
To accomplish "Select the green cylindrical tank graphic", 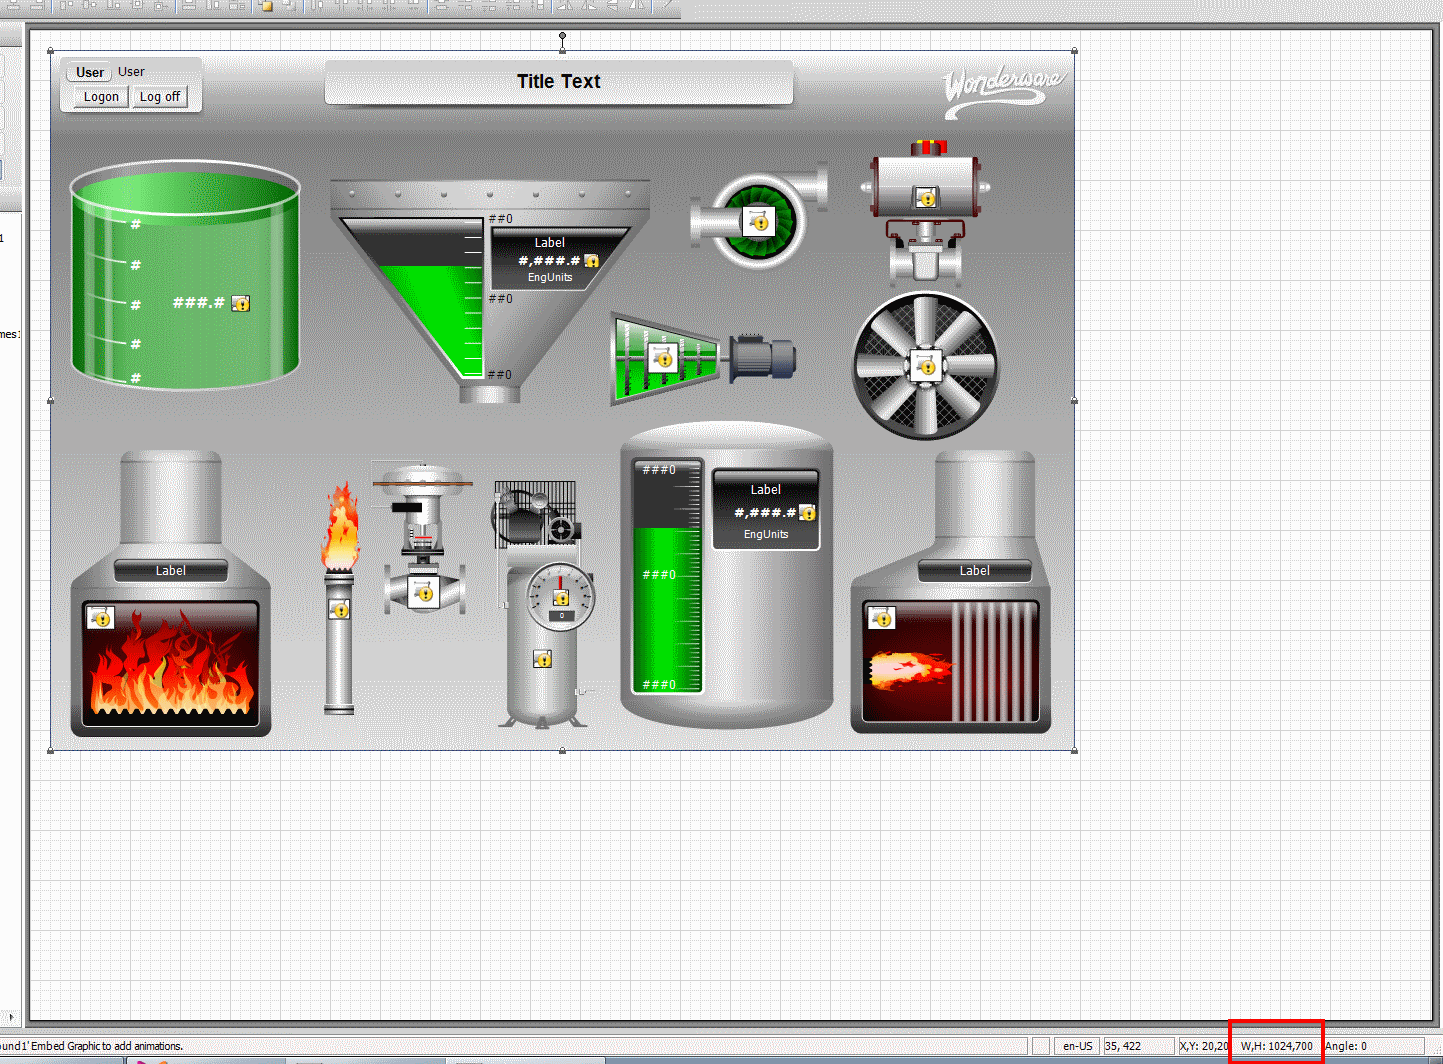I will [185, 275].
